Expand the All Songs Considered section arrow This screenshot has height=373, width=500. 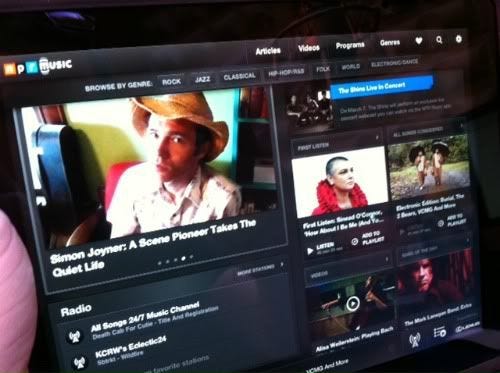(462, 126)
